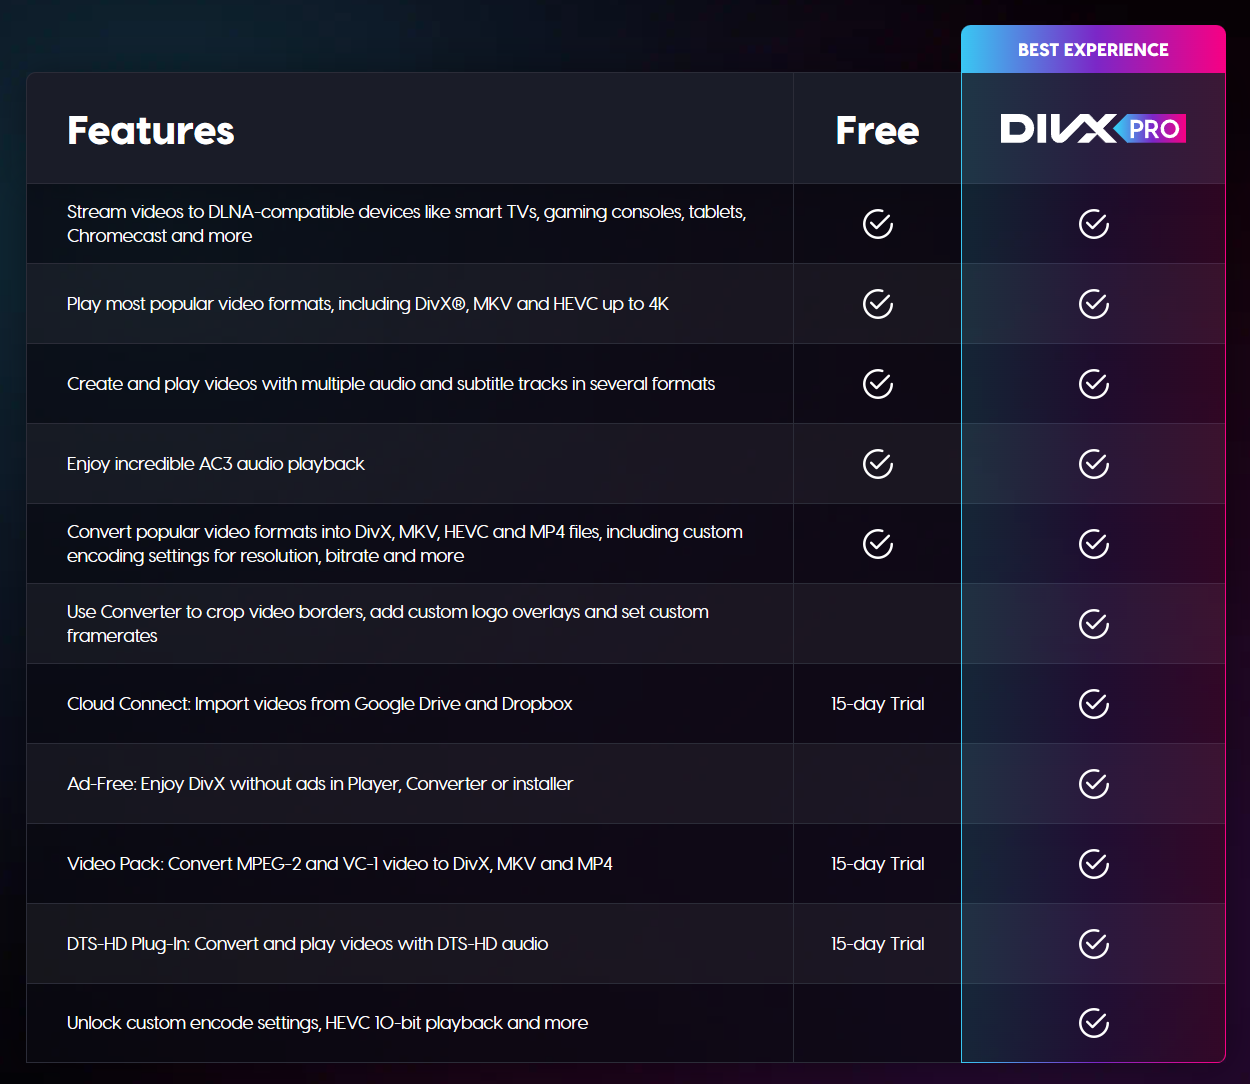
Task: Click the Free checkmark for popular video formats
Action: [878, 304]
